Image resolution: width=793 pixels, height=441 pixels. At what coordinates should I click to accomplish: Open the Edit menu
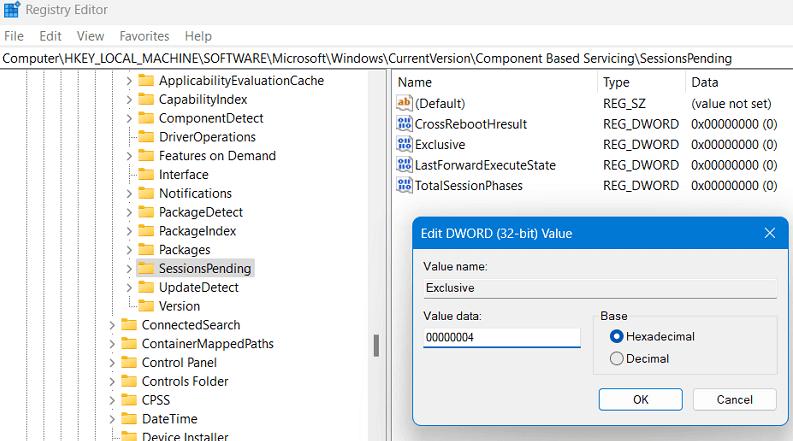click(50, 36)
